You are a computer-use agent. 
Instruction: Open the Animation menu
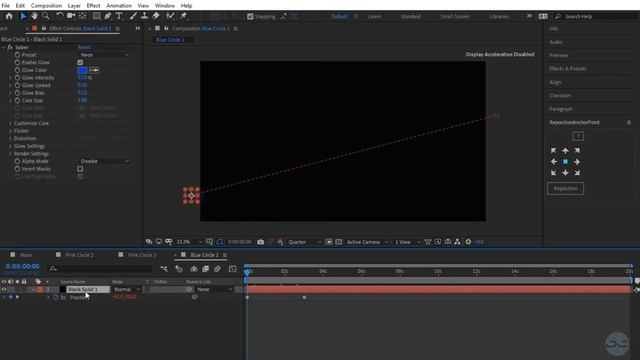(x=119, y=6)
